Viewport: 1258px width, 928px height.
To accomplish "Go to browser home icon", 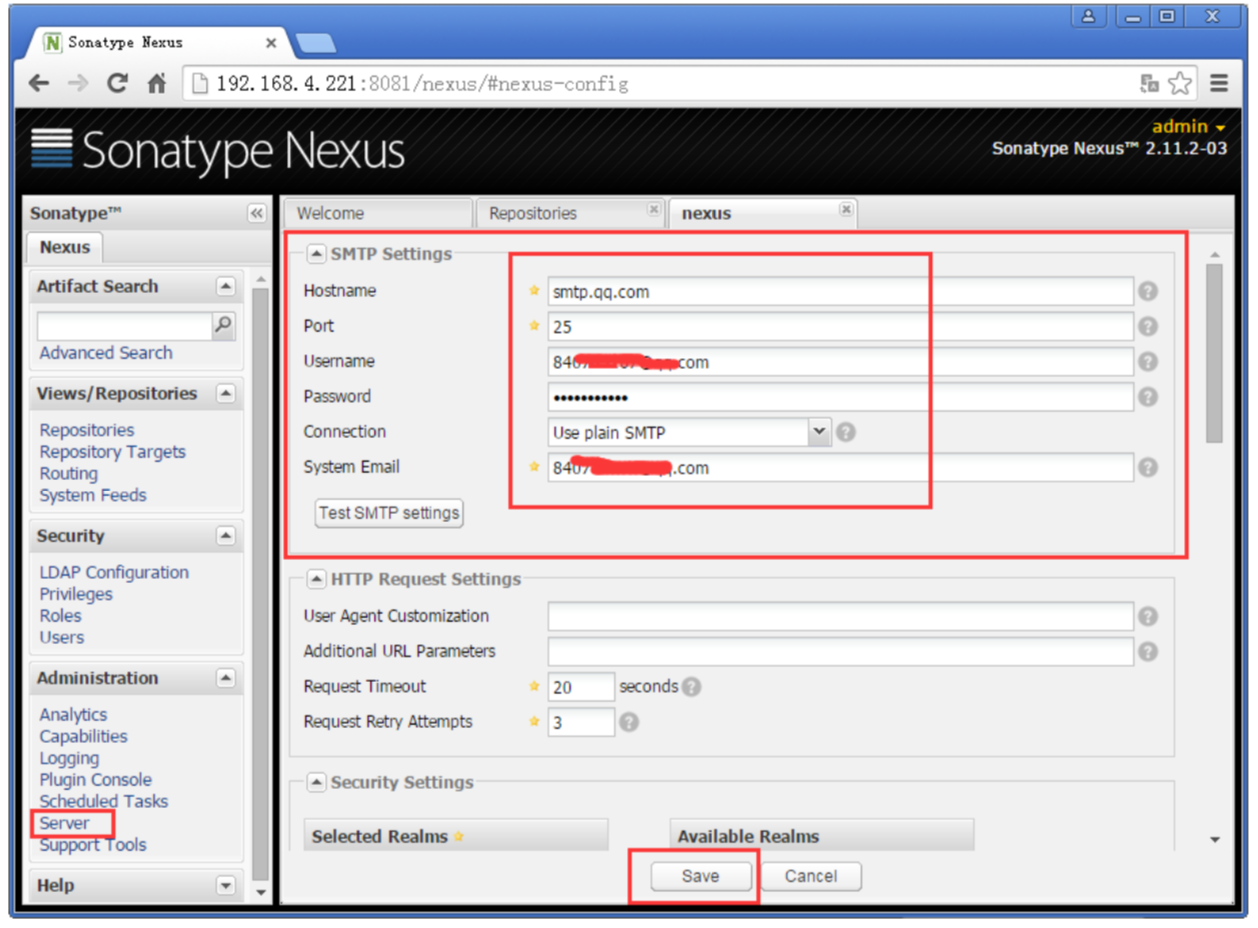I will click(x=156, y=84).
